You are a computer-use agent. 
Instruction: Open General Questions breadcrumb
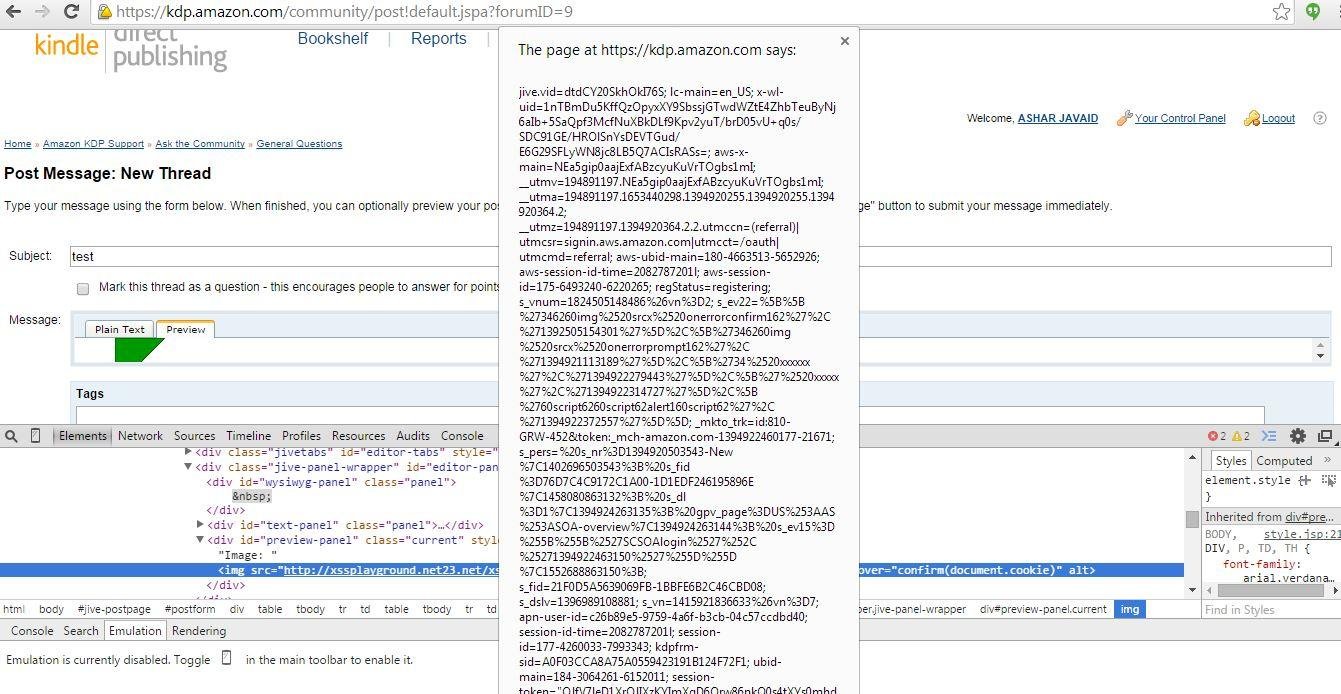tap(299, 144)
